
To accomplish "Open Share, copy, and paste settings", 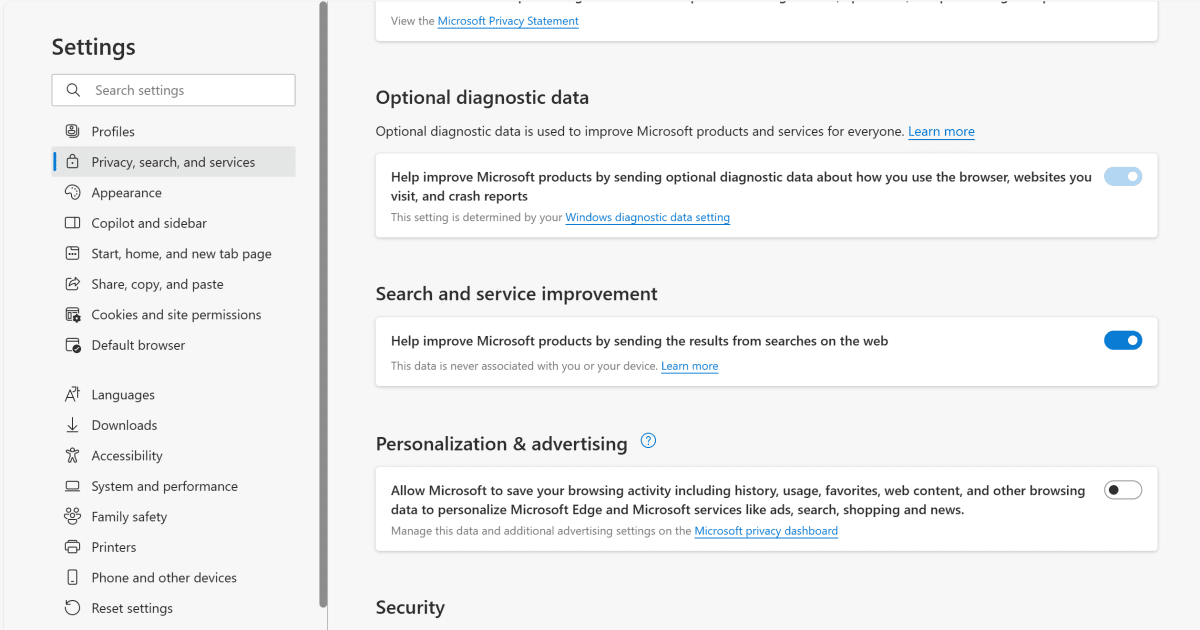I will [x=174, y=284].
